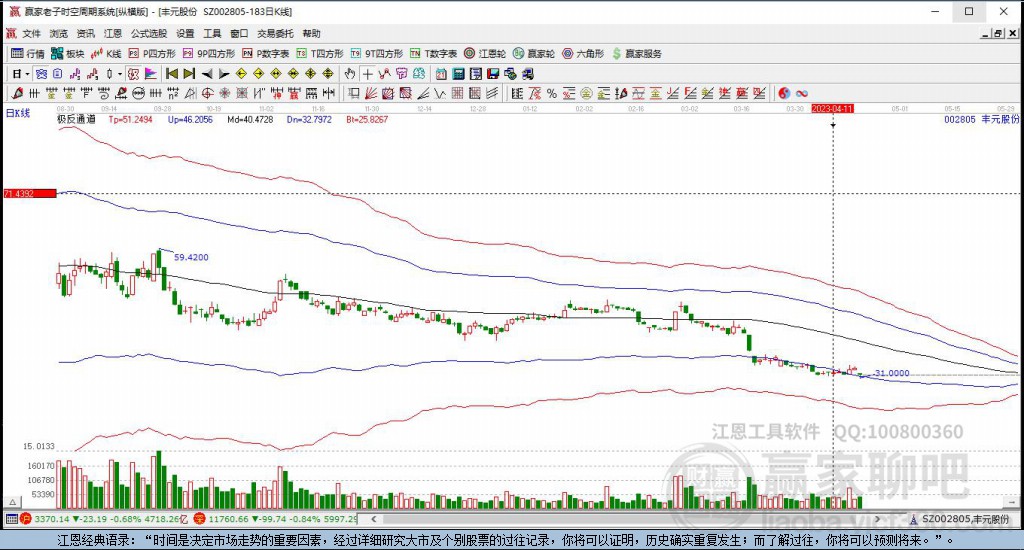The height and width of the screenshot is (550, 1024).
Task: Click the 71.4392 price tag
Action: (x=29, y=193)
